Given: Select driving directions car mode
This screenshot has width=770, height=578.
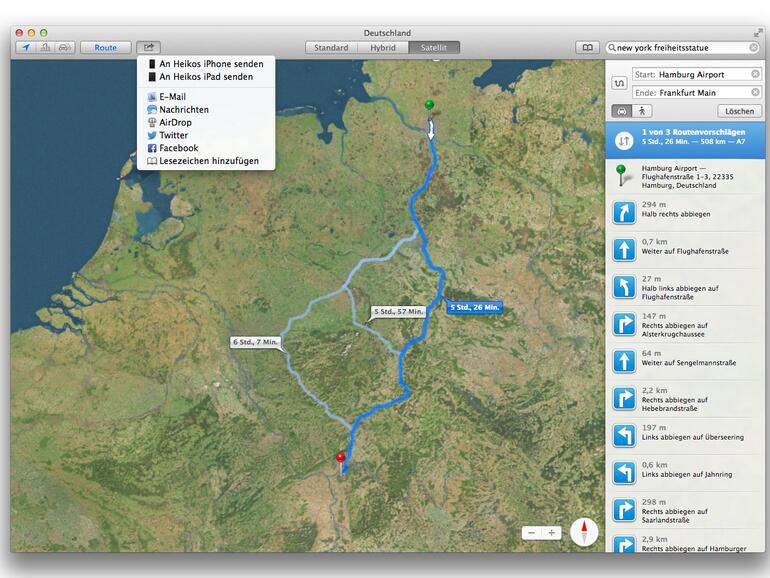Looking at the screenshot, I should 622,111.
